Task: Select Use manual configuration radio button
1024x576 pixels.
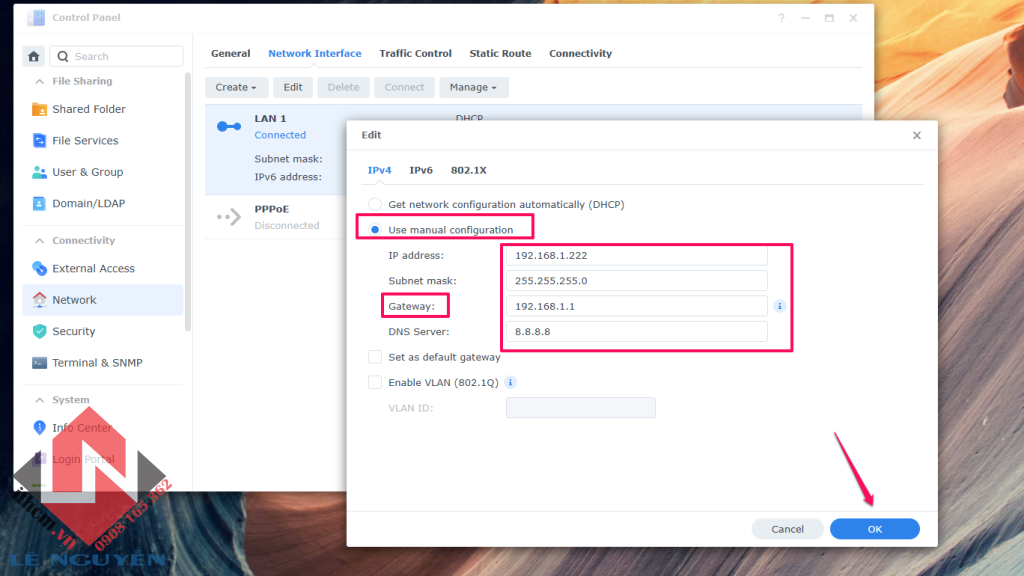Action: click(x=375, y=229)
